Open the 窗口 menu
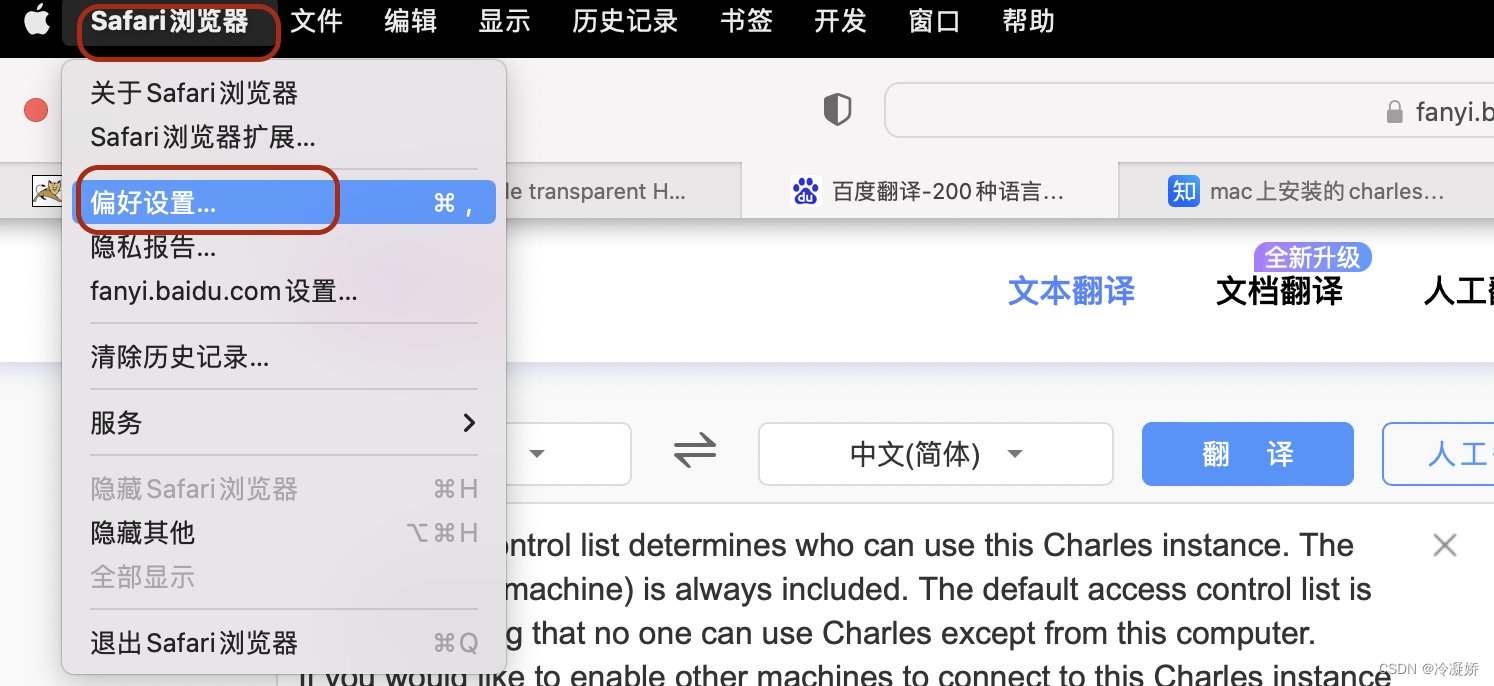This screenshot has width=1494, height=686. coord(934,21)
